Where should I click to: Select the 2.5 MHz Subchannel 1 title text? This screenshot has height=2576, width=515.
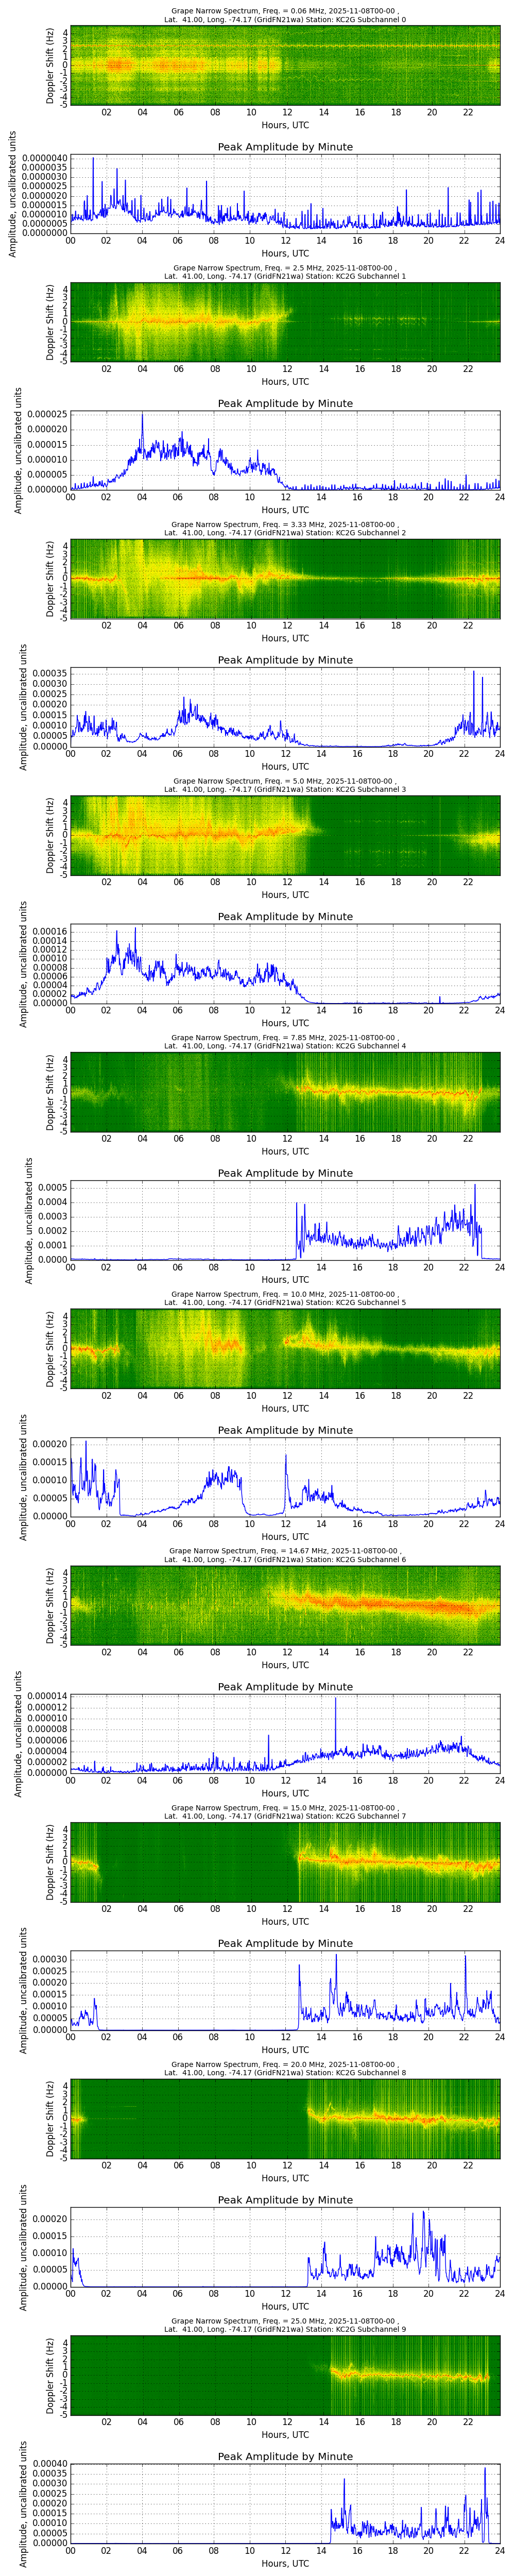(285, 272)
